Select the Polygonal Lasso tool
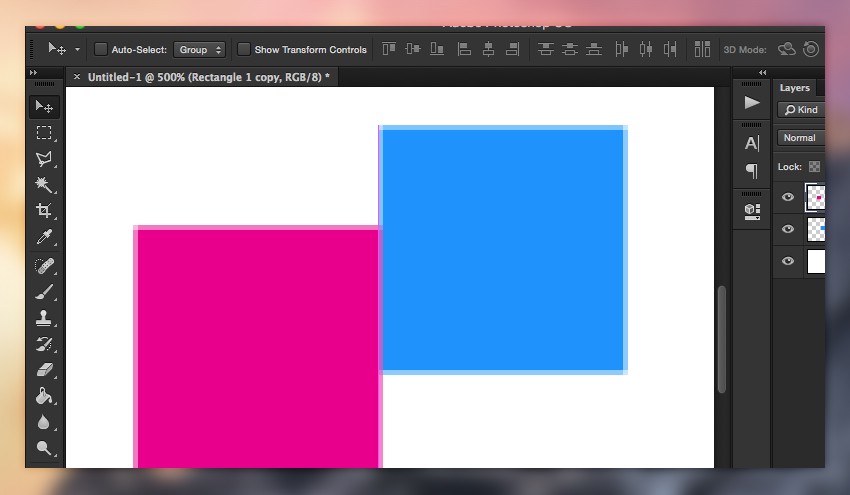 (x=44, y=159)
